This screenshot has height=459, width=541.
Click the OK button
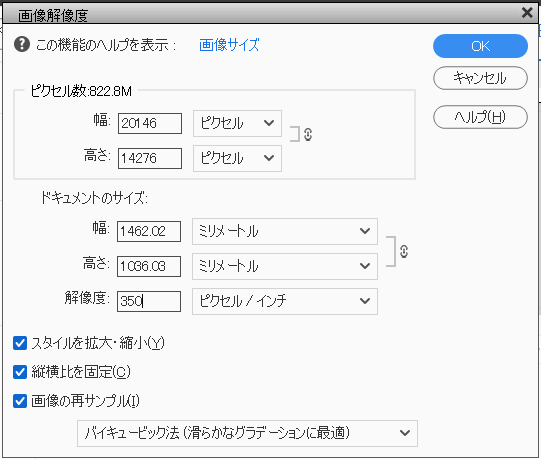(x=480, y=46)
